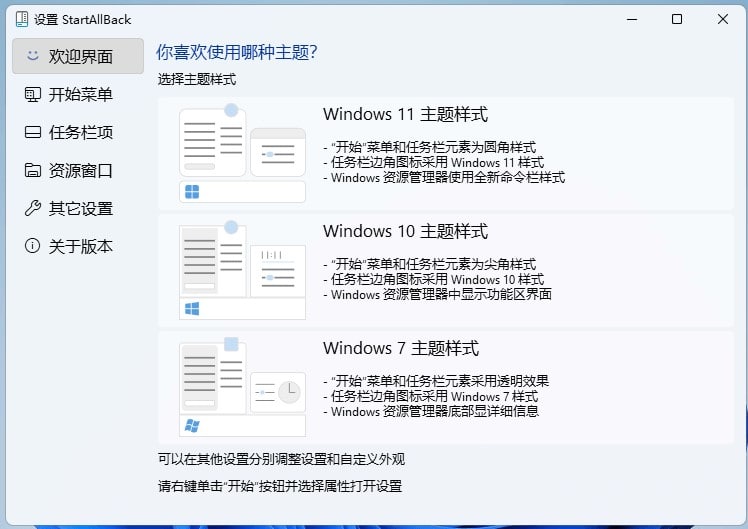Close the StartAllBack settings window
Viewport: 748px width, 529px height.
(x=723, y=19)
